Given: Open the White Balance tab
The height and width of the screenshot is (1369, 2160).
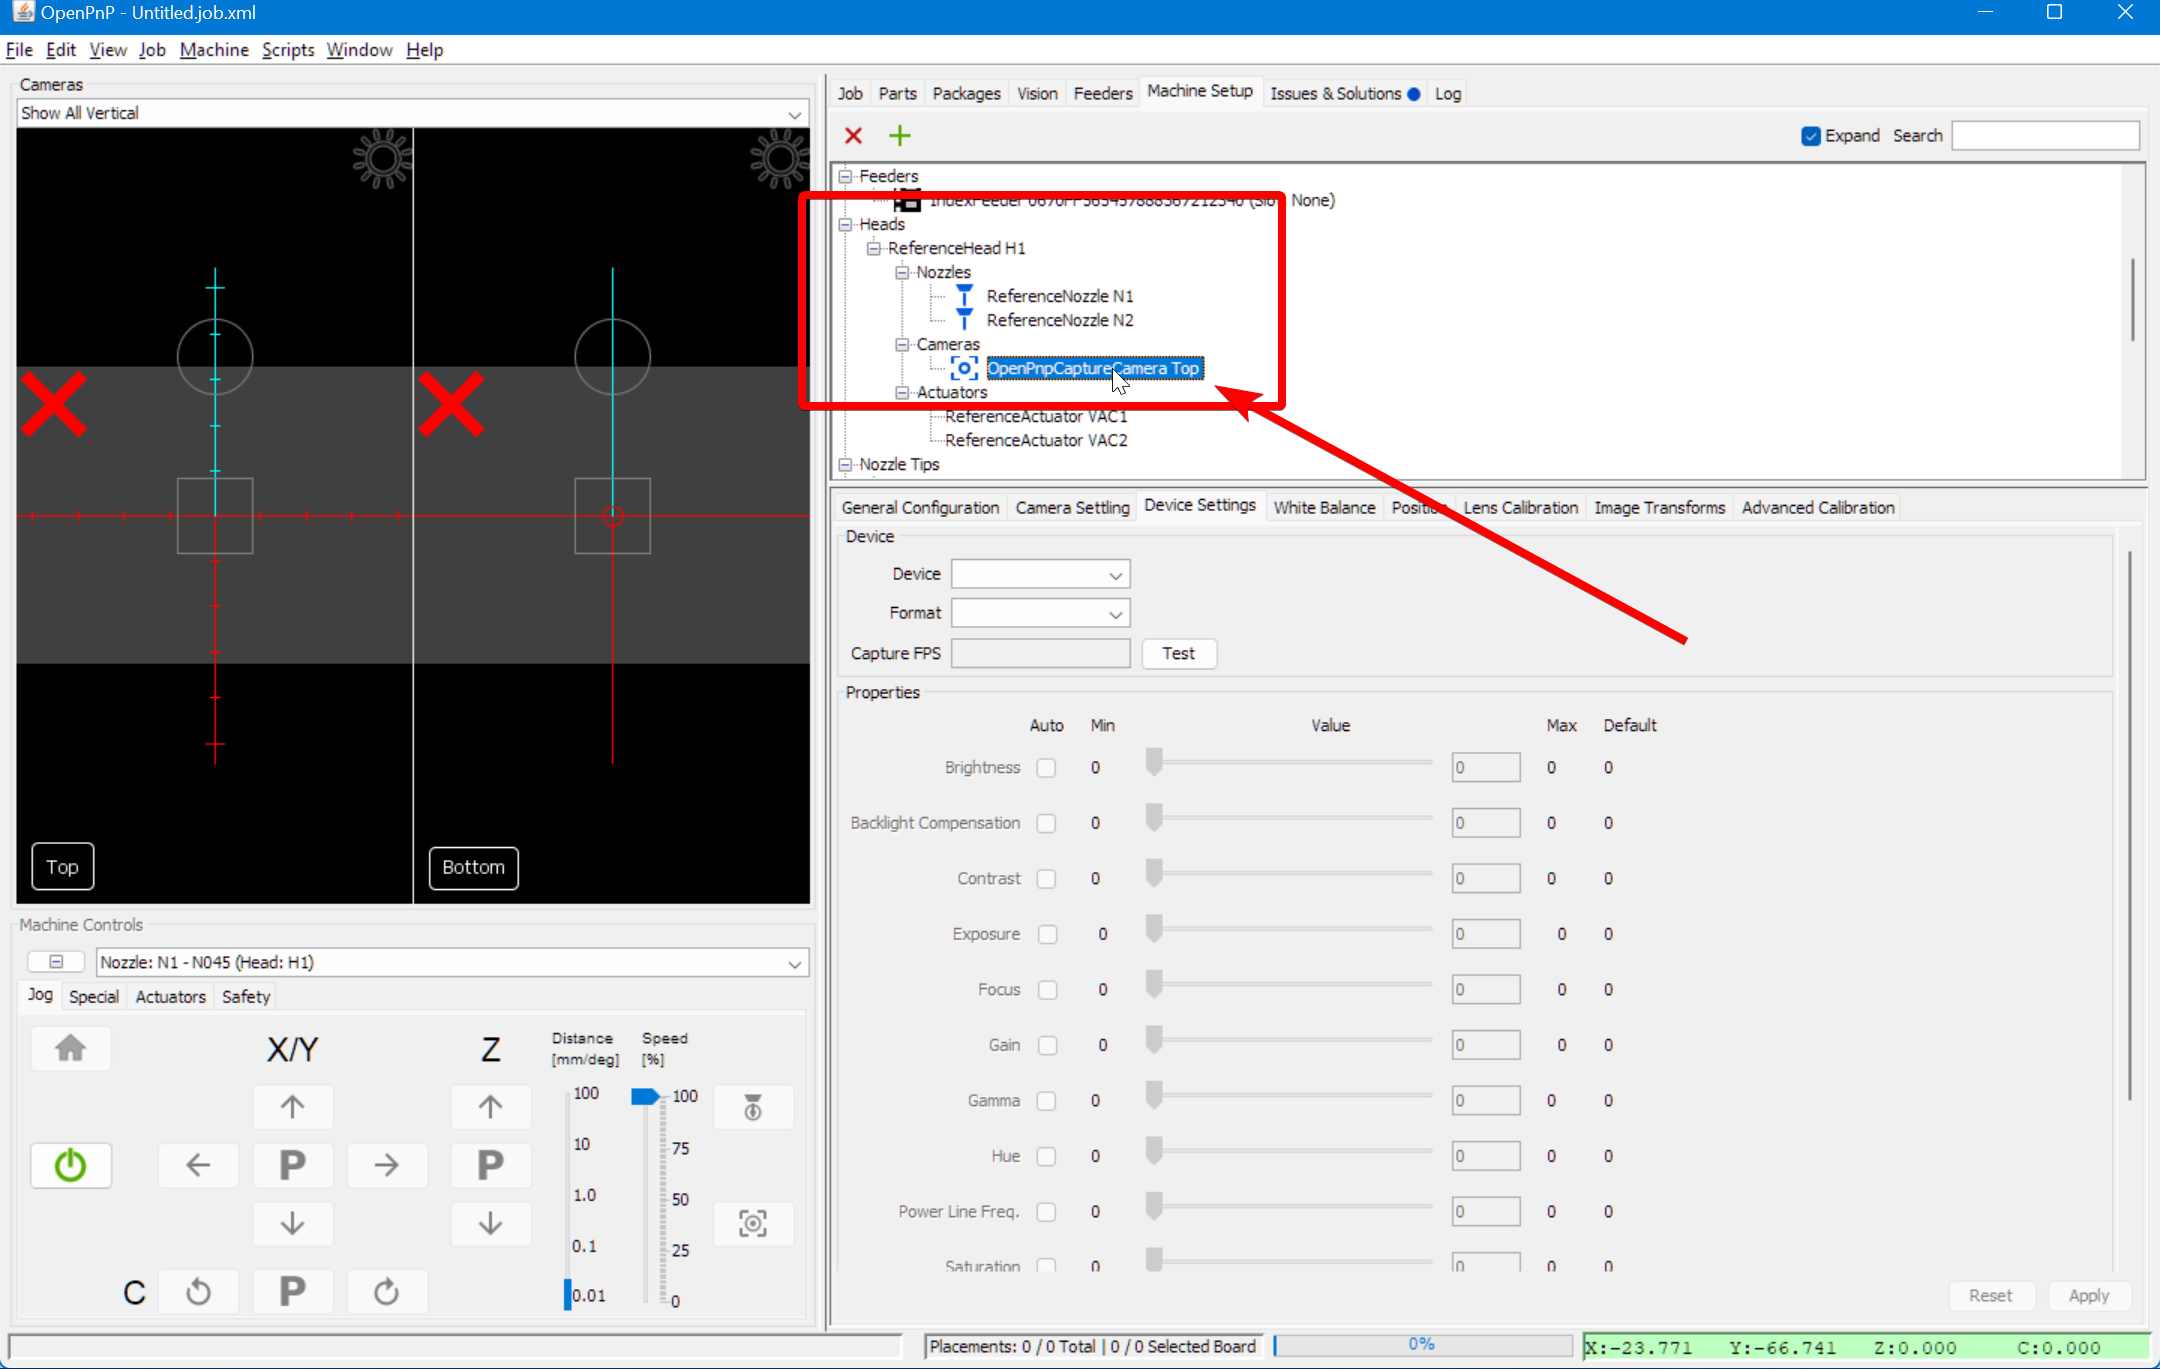Looking at the screenshot, I should (x=1322, y=507).
